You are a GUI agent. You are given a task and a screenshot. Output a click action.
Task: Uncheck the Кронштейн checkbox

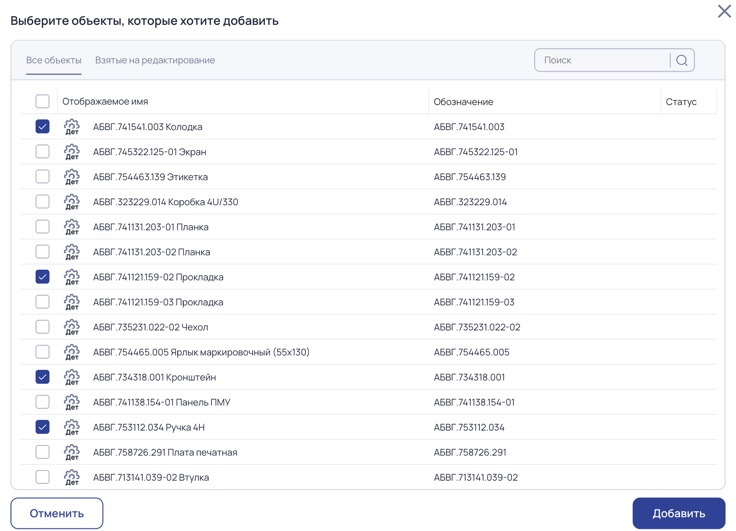(x=42, y=377)
